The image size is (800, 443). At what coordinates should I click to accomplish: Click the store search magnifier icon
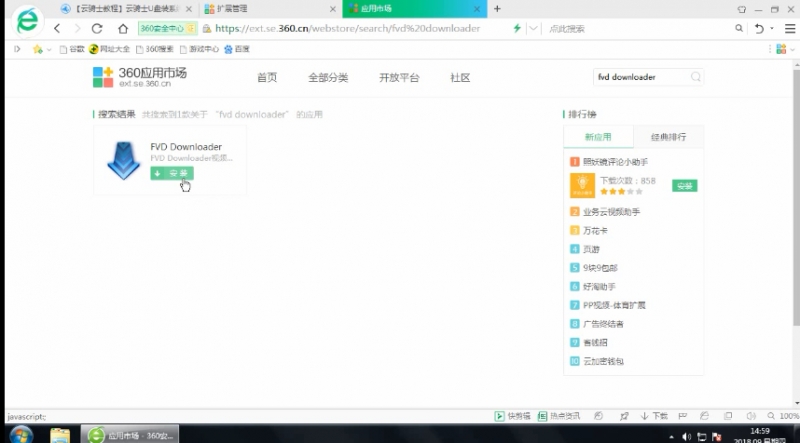tap(695, 77)
